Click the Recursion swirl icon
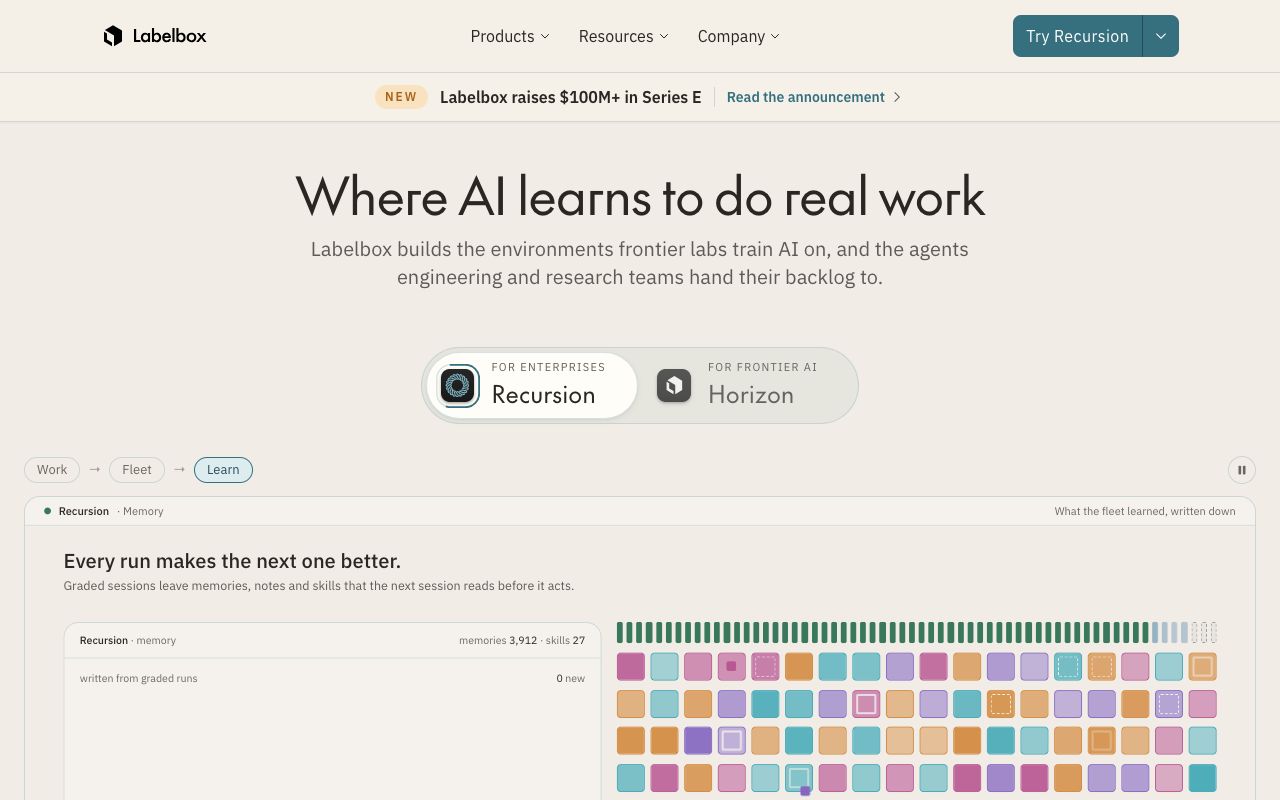1280x800 pixels. [x=458, y=386]
